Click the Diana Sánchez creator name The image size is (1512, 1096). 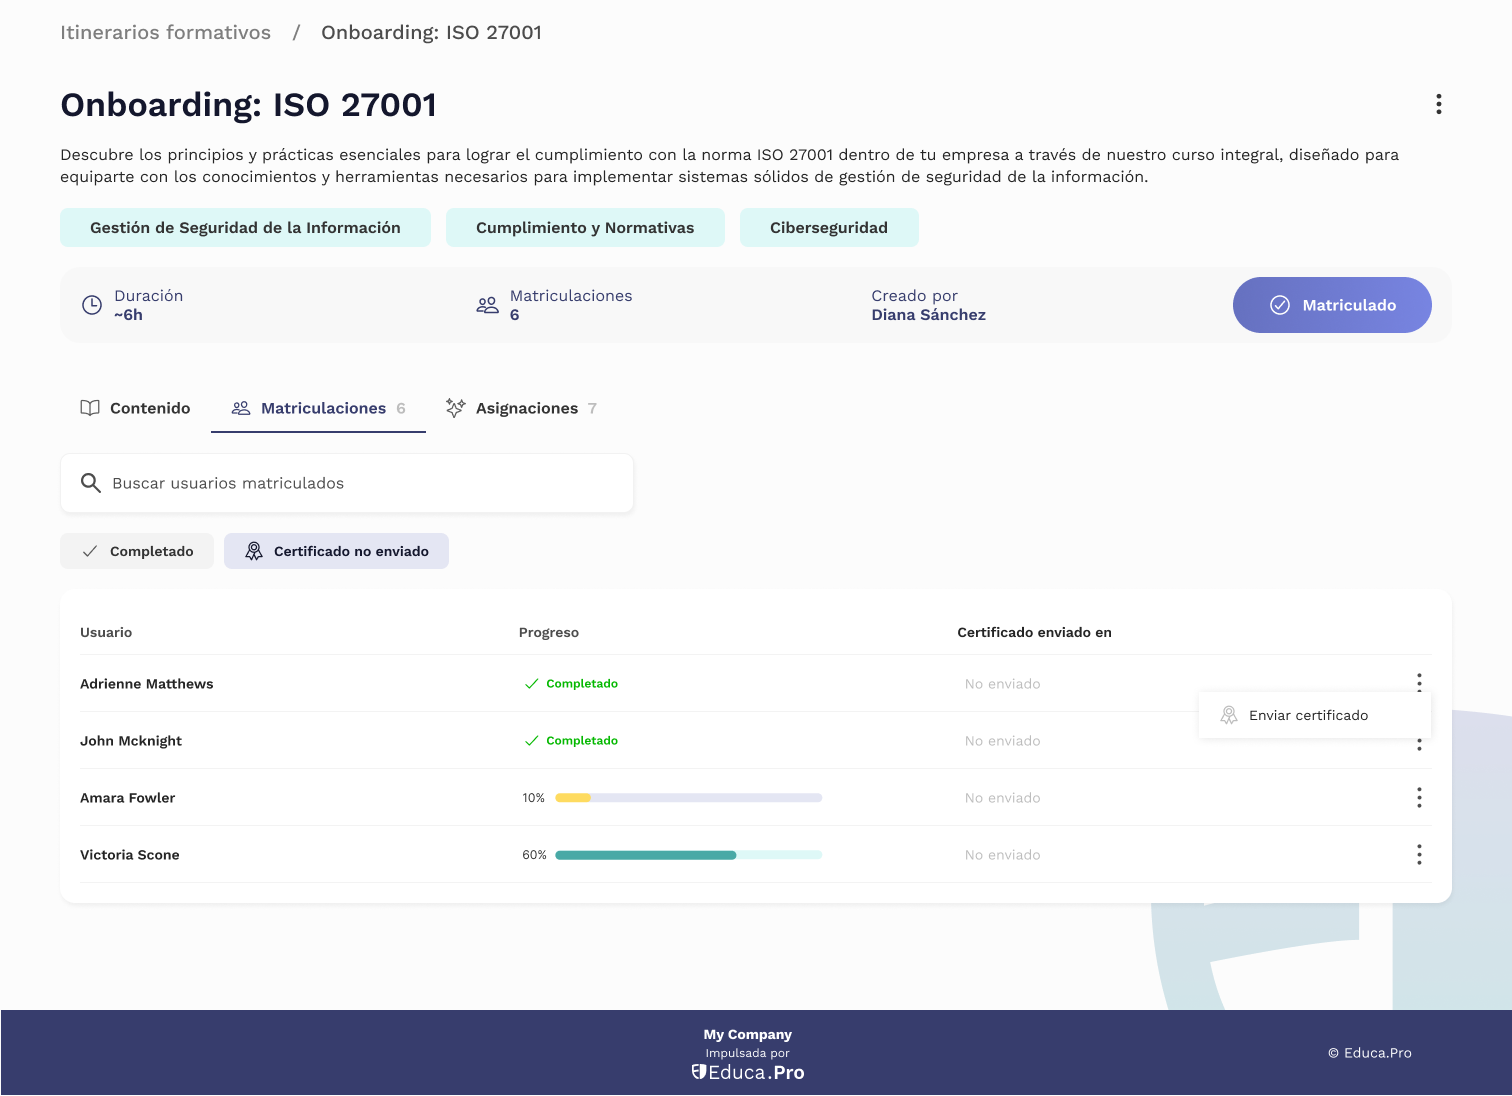[x=928, y=315]
